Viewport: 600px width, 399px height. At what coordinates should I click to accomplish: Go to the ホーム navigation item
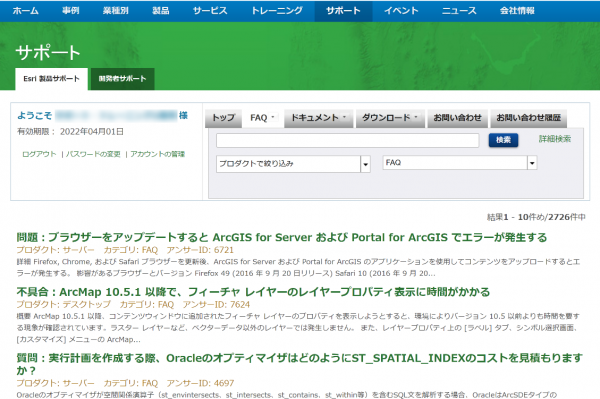(26, 11)
